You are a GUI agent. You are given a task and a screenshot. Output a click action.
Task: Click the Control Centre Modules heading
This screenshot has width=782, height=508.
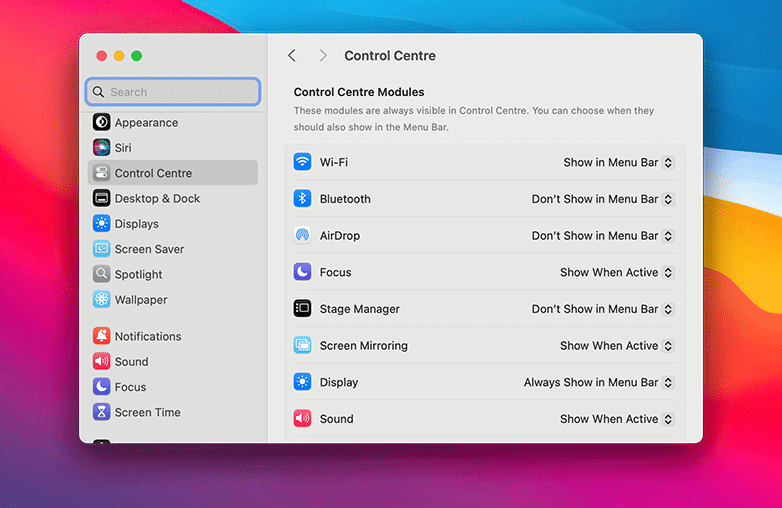(x=359, y=92)
